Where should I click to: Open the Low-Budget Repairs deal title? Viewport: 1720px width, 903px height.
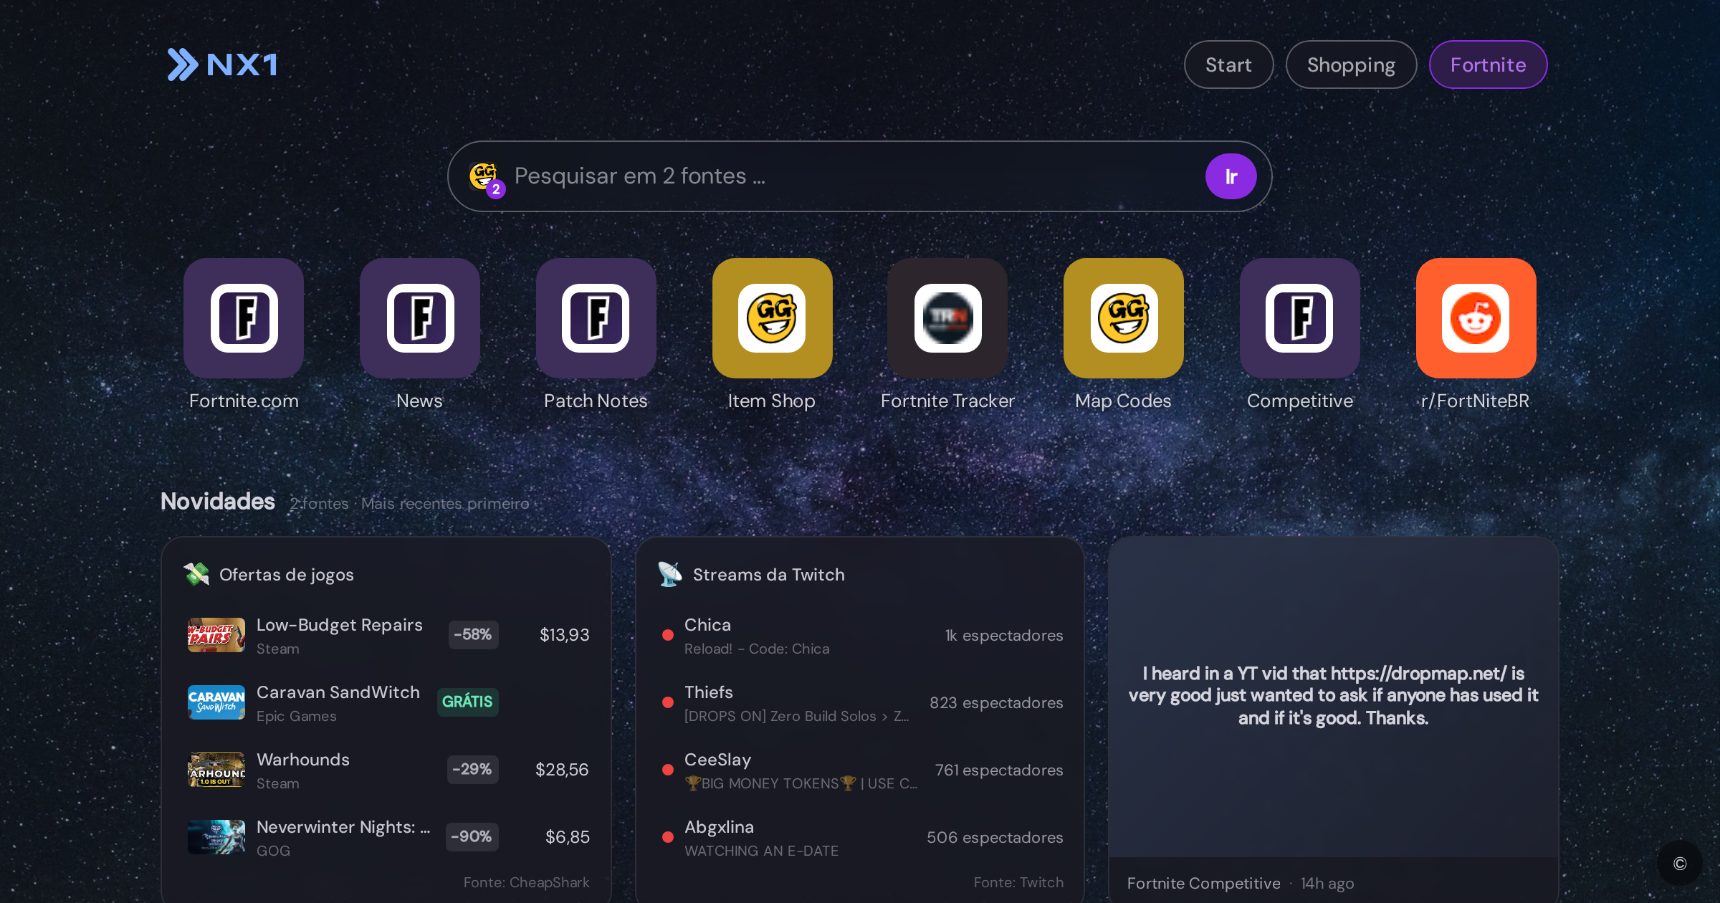[340, 625]
